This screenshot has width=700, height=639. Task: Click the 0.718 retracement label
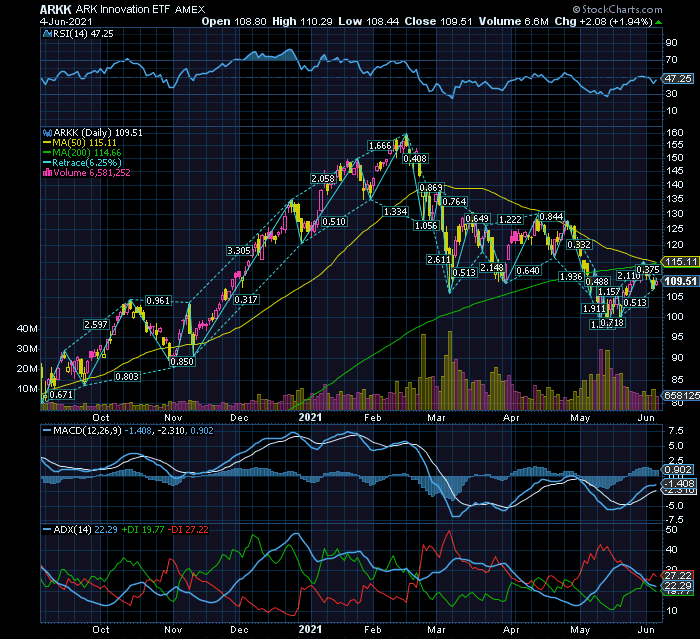[612, 323]
